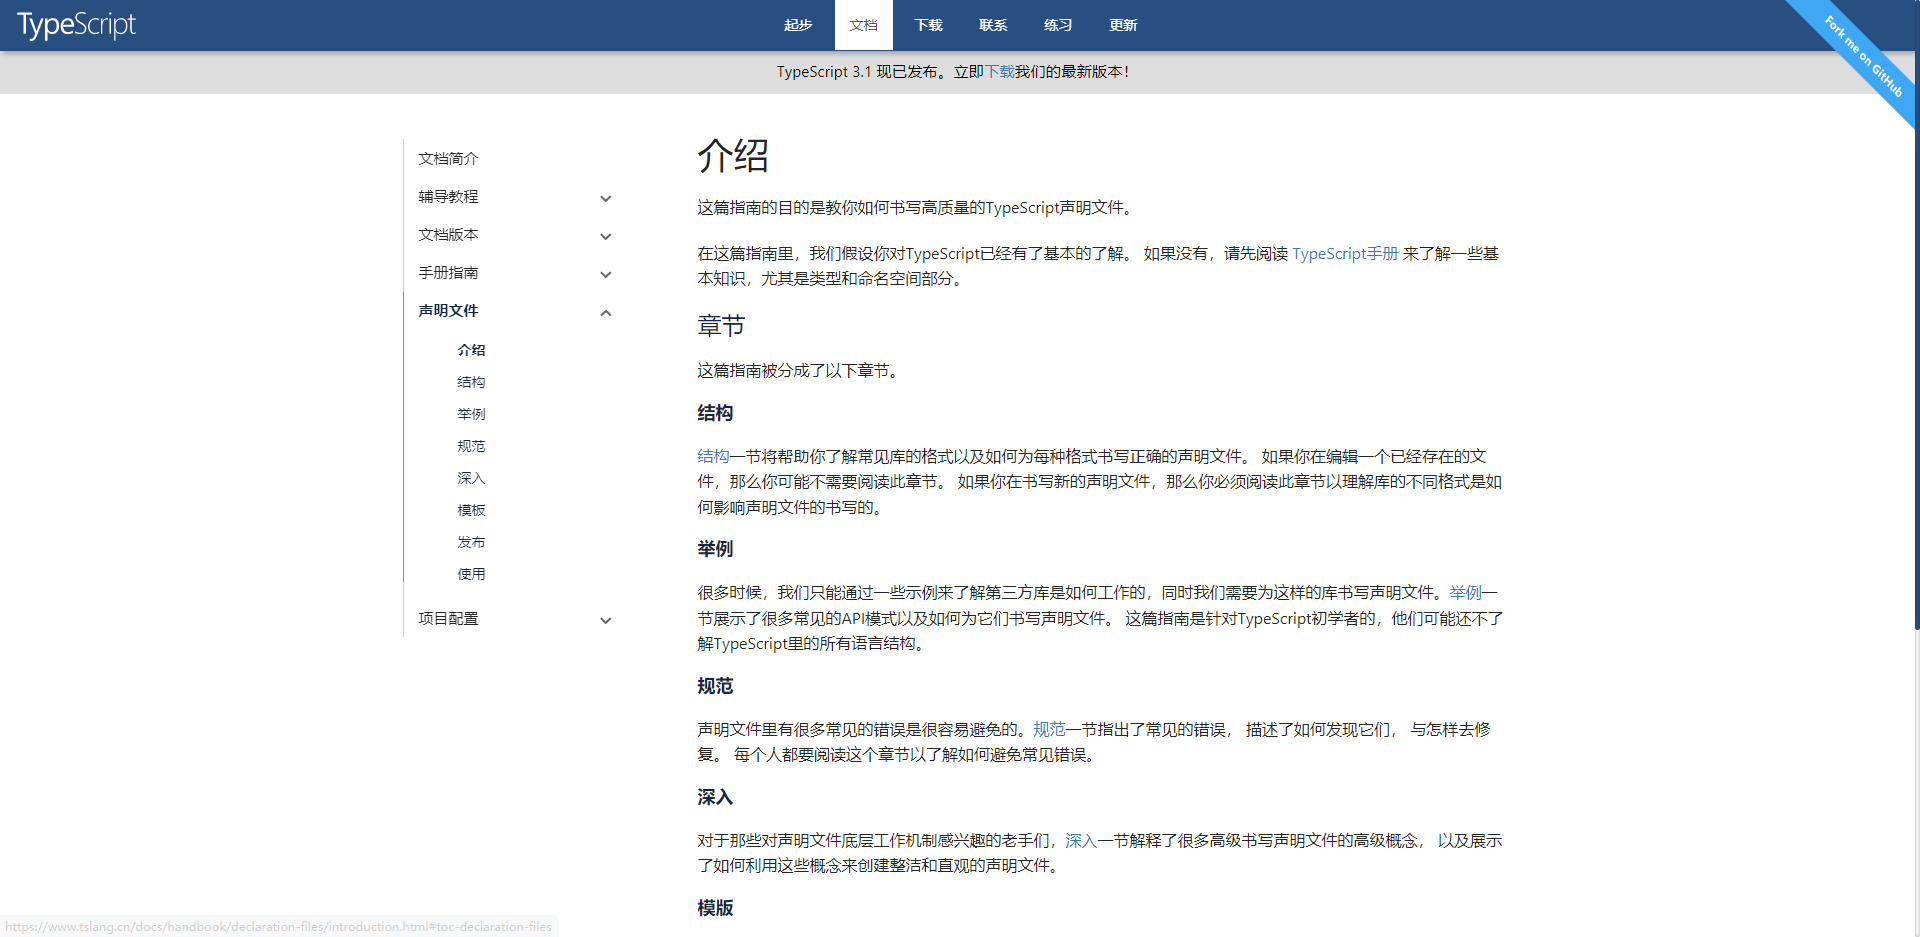Click the TypeScript logo
This screenshot has width=1920, height=937.
(x=76, y=24)
